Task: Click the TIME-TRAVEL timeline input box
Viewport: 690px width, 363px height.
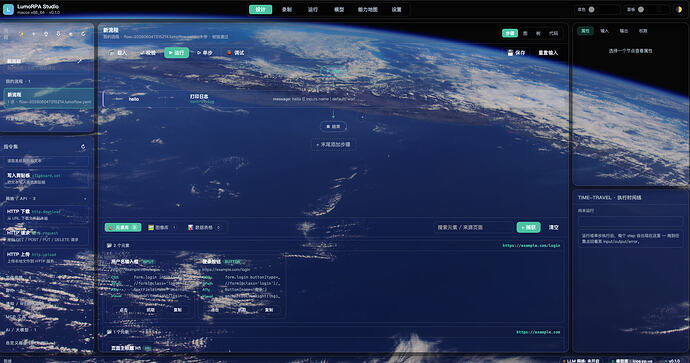Action: (x=630, y=221)
